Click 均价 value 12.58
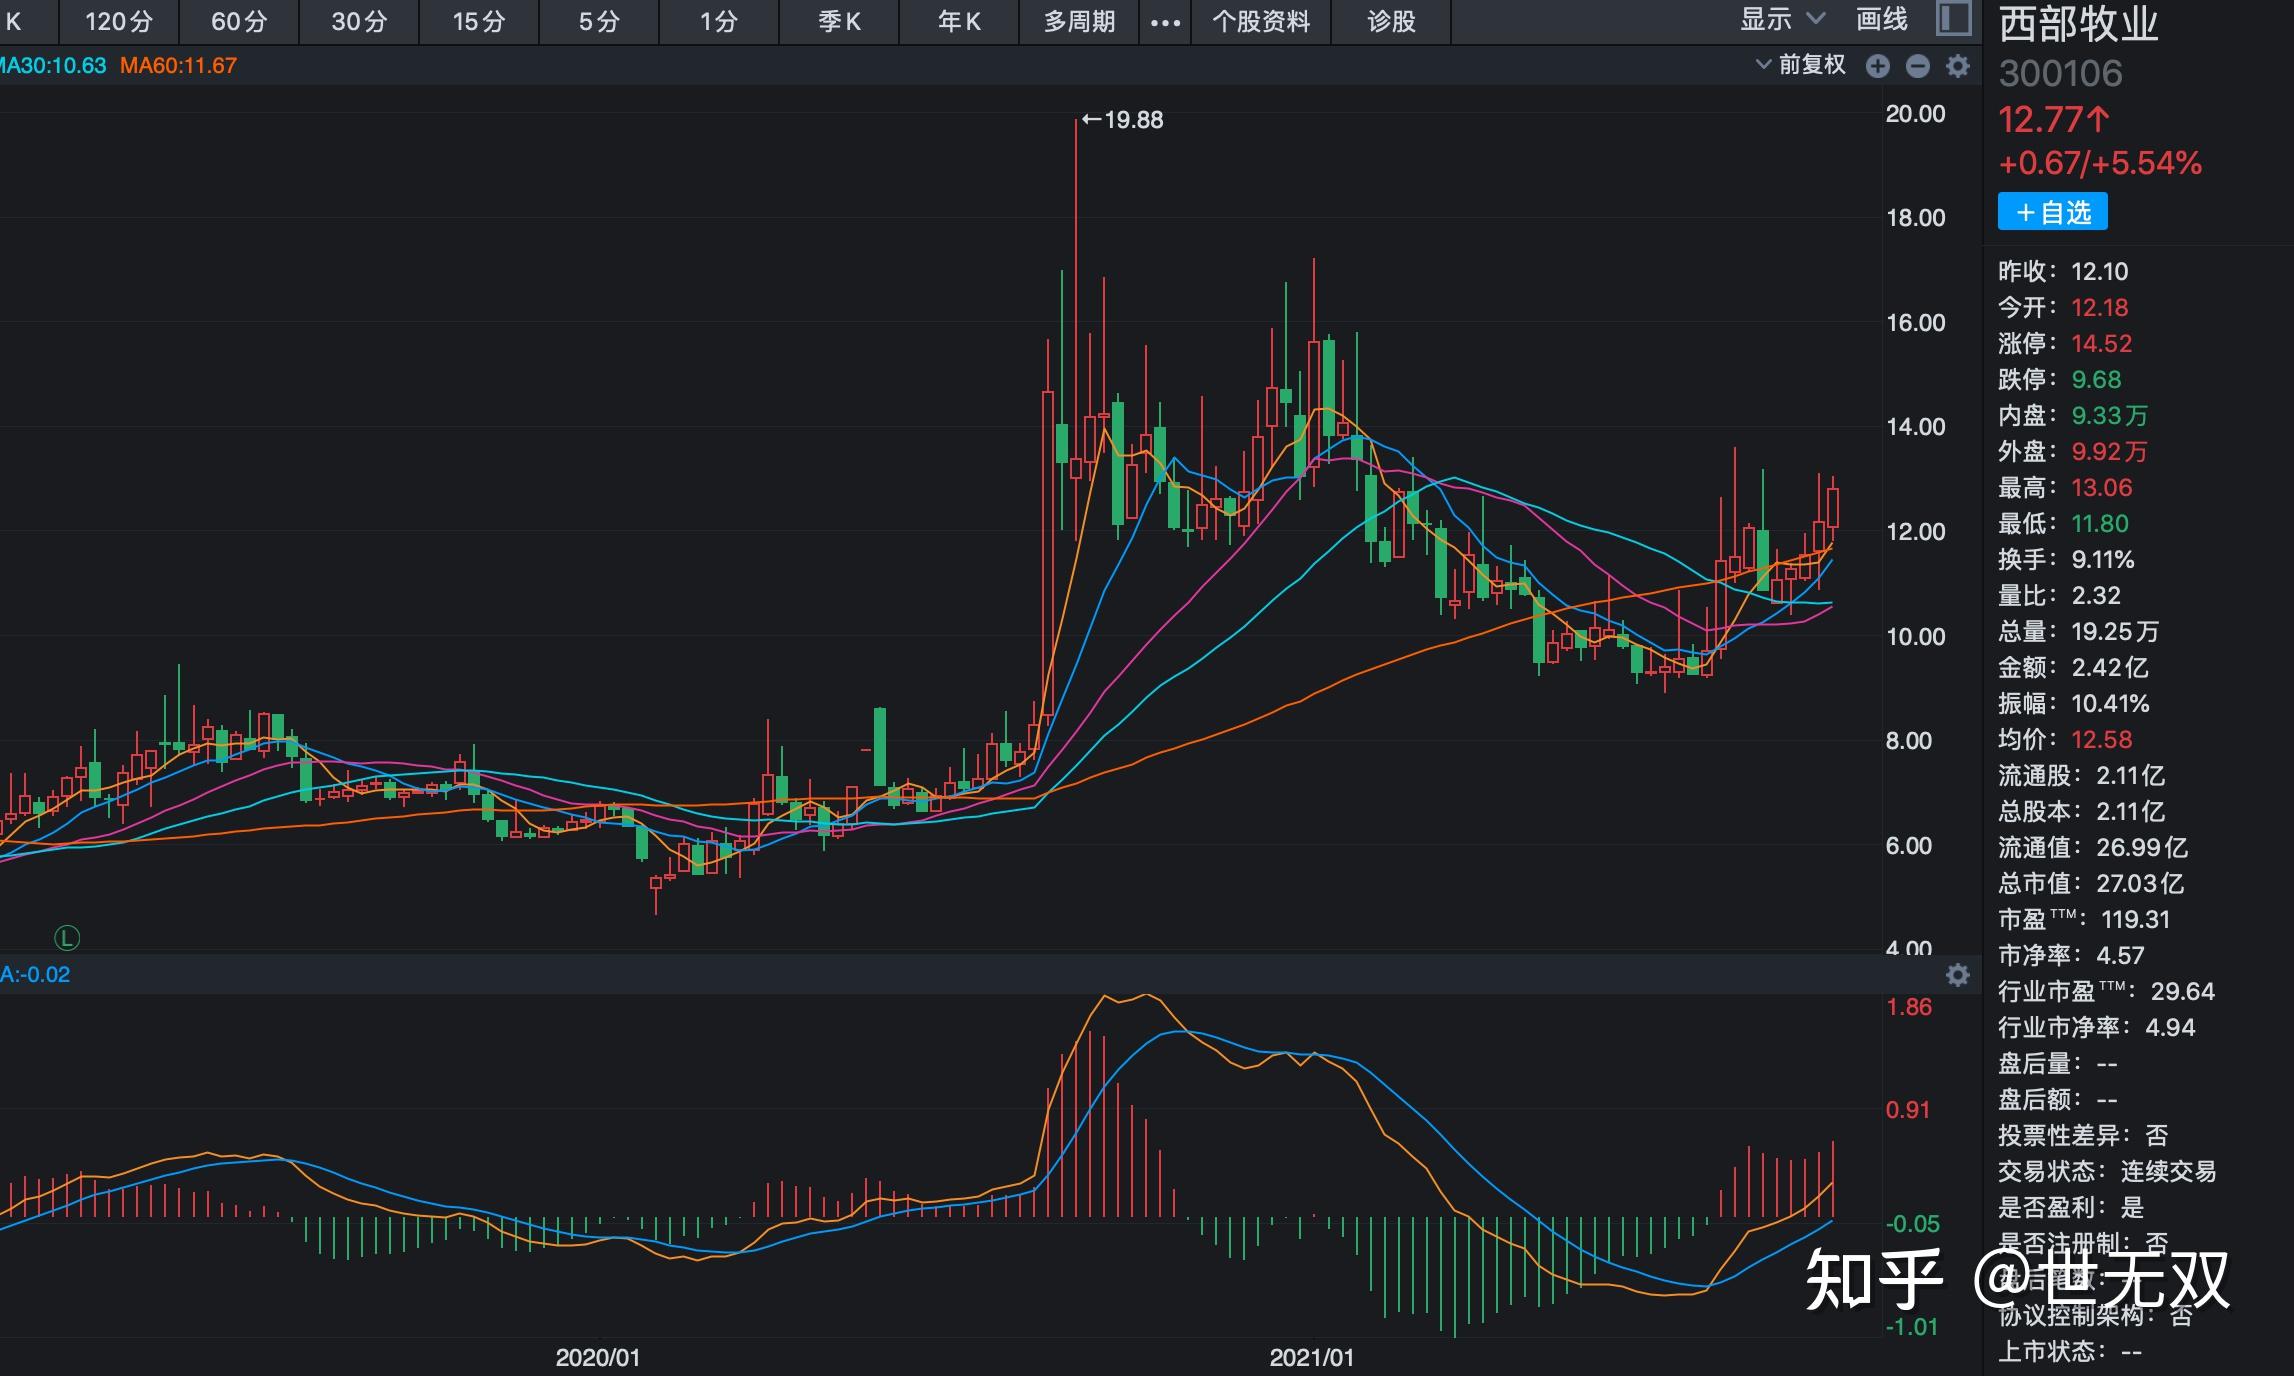The image size is (2294, 1376). click(x=2101, y=739)
